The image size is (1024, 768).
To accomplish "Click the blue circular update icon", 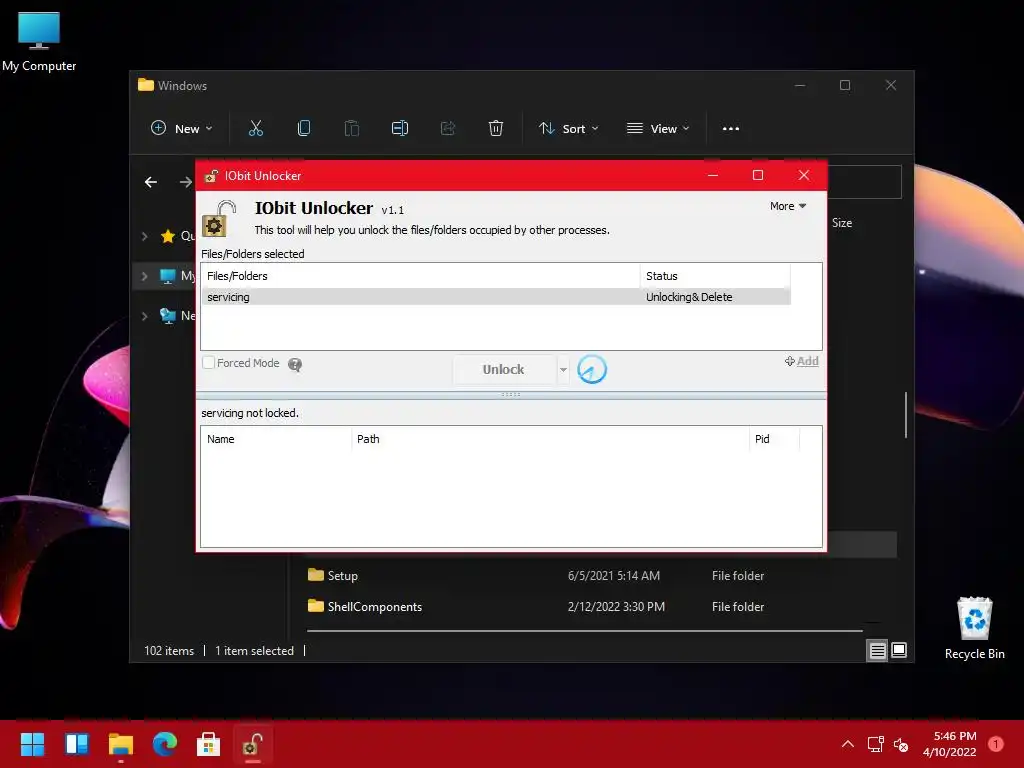I will (x=592, y=370).
